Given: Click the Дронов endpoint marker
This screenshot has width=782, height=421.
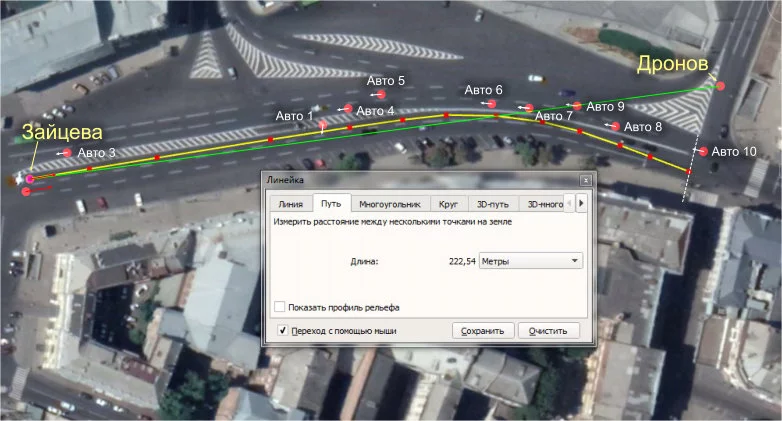Looking at the screenshot, I should pos(720,86).
